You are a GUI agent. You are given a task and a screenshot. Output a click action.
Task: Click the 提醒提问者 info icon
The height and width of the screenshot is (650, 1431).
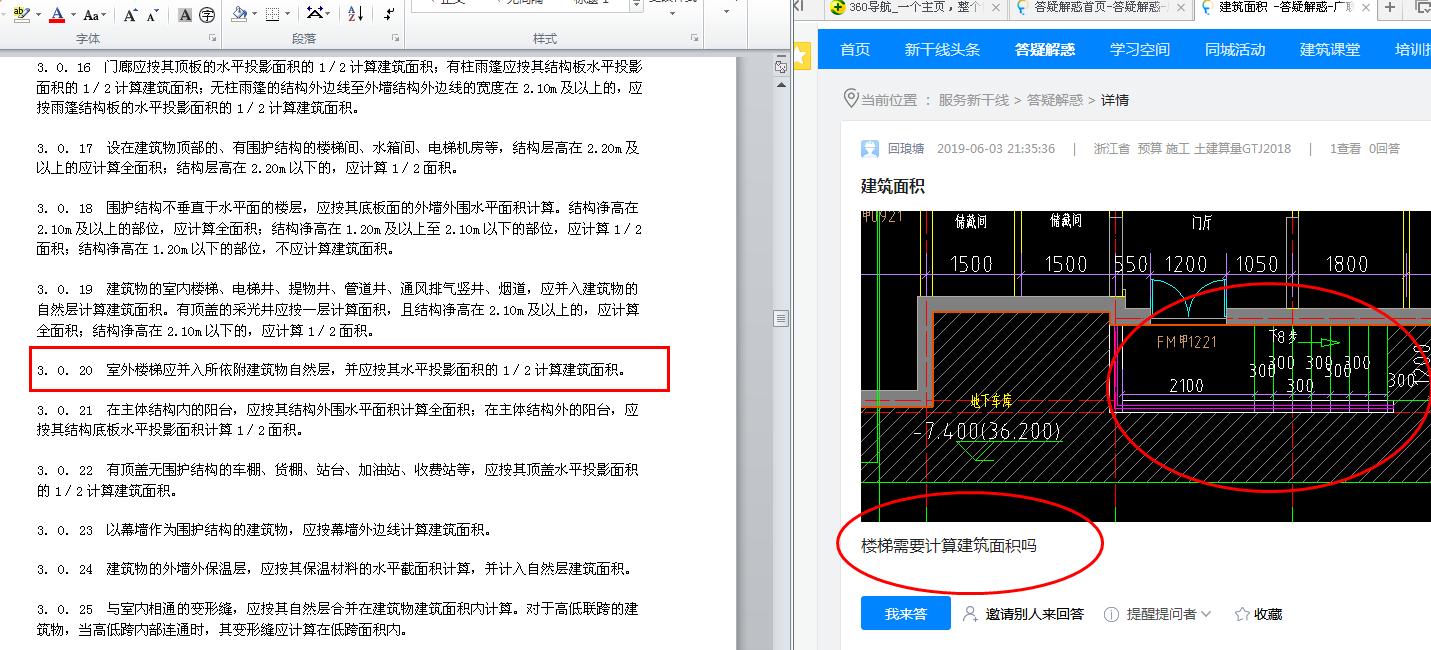click(x=1111, y=614)
